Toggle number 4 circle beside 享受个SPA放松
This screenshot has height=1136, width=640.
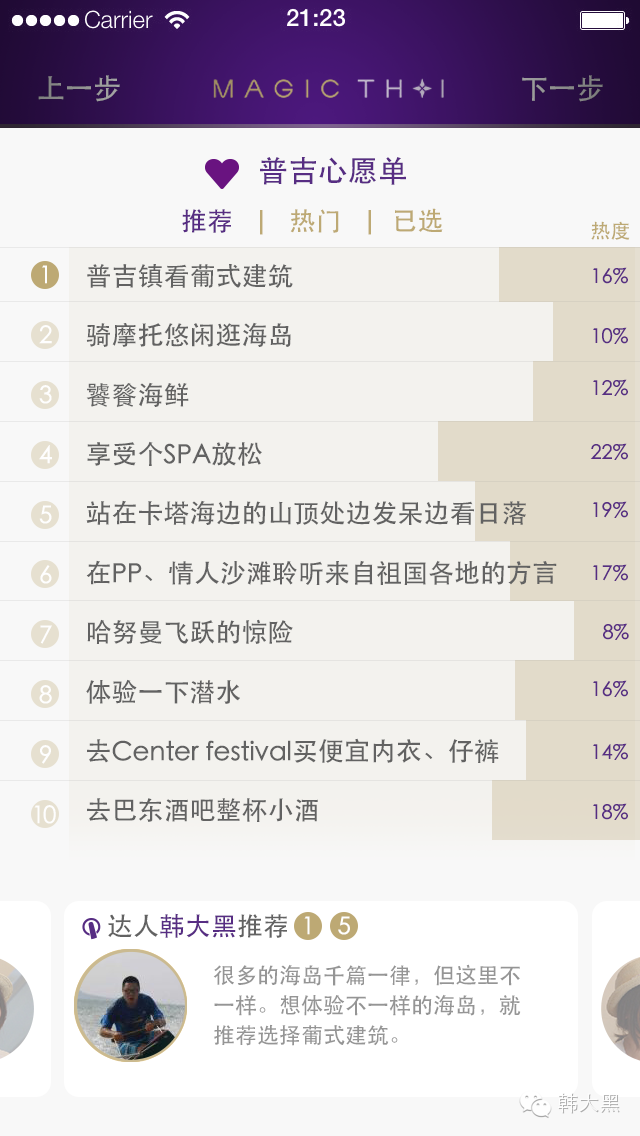click(x=45, y=455)
